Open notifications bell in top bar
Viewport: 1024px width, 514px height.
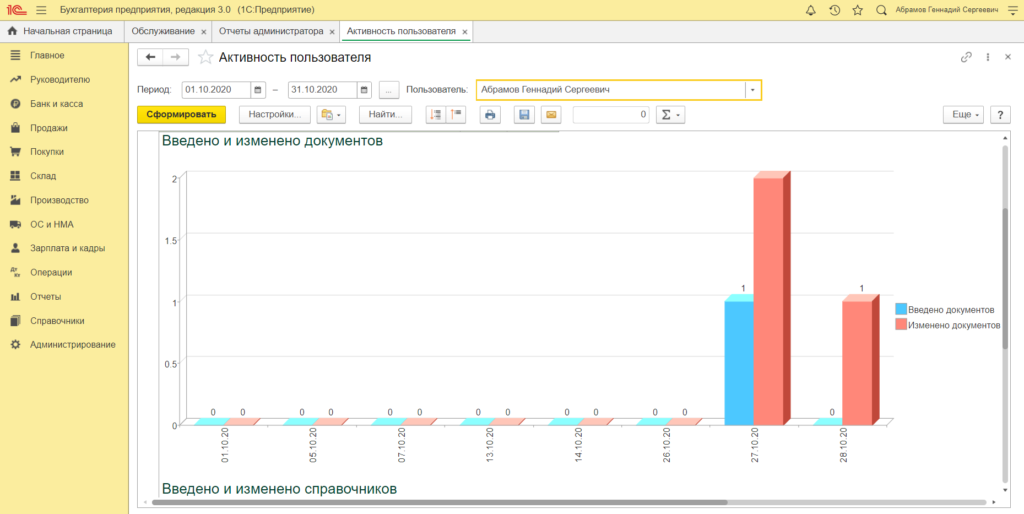[x=810, y=10]
